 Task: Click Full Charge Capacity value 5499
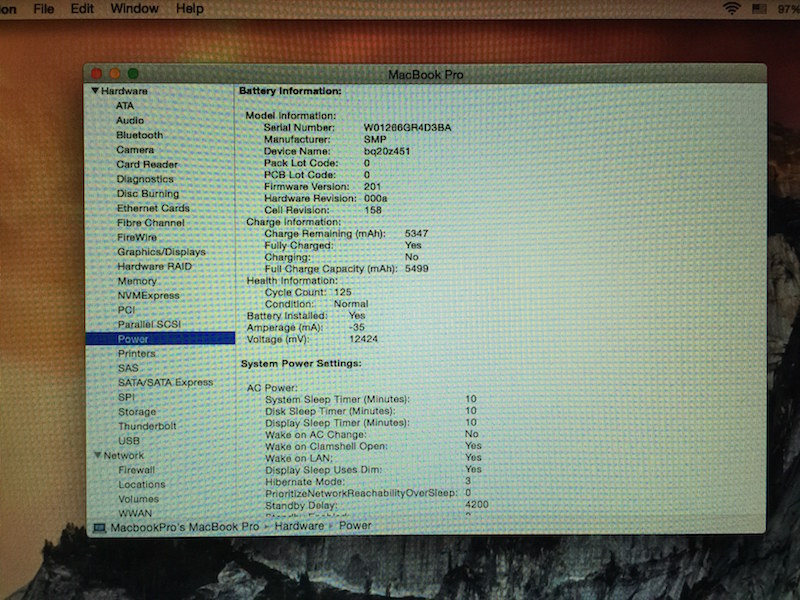pos(416,268)
